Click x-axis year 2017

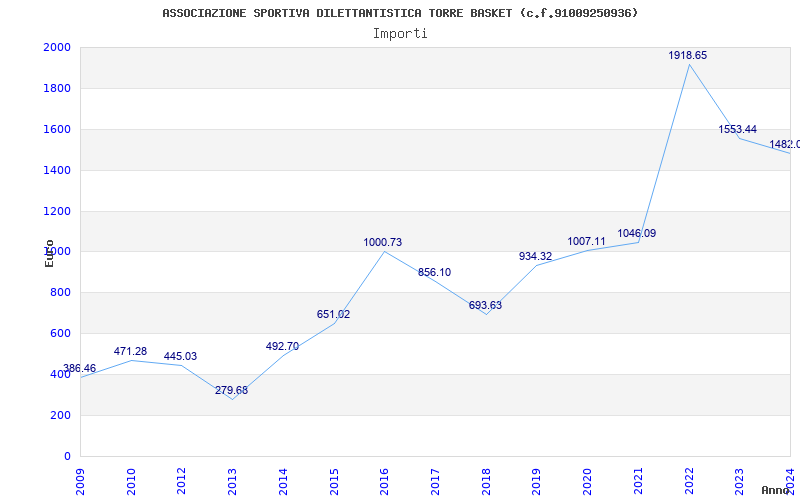tap(435, 482)
